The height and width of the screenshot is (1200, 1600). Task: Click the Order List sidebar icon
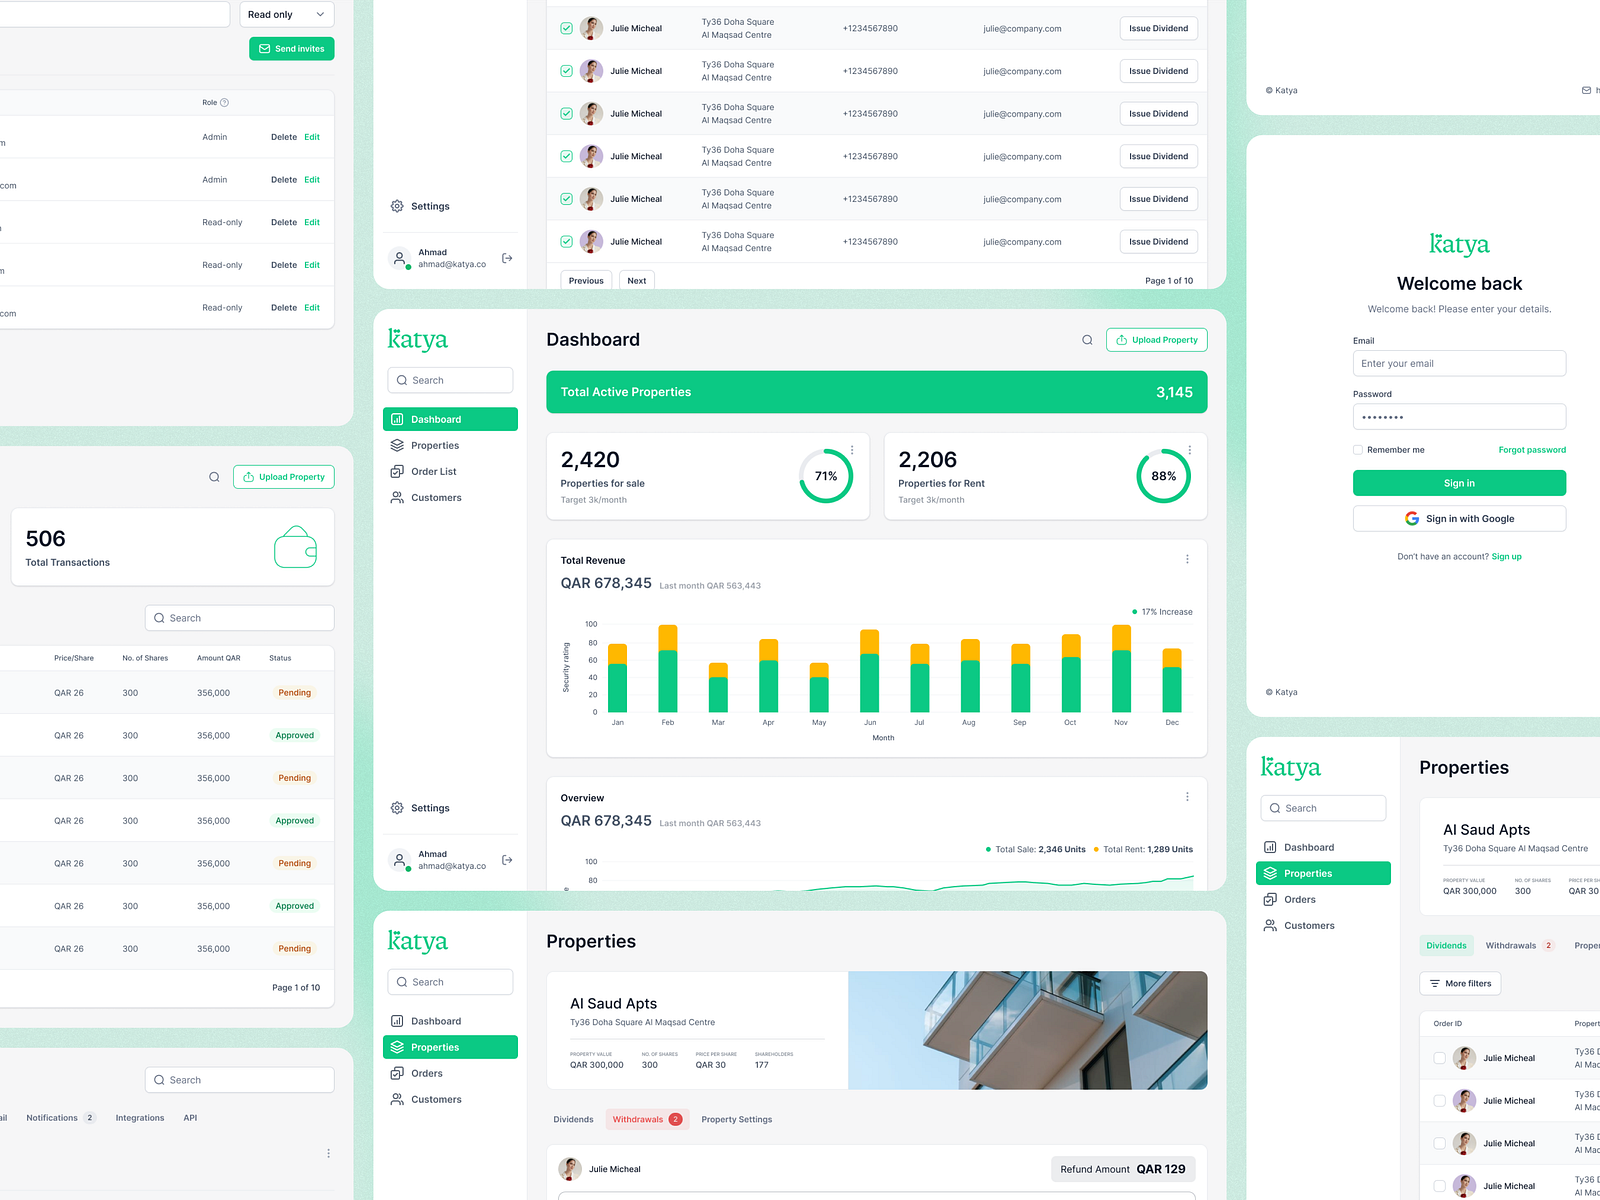[398, 471]
